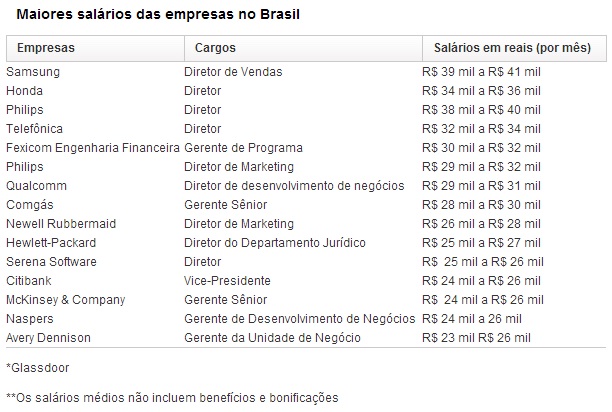Select the Naspers company cell

(x=29, y=319)
